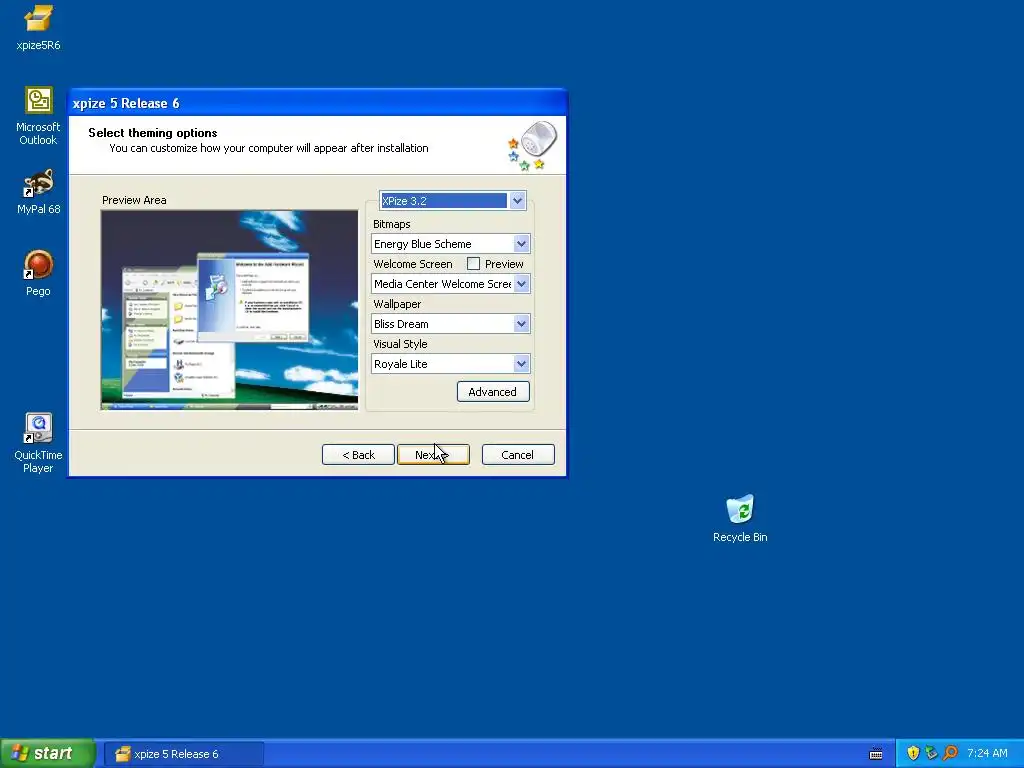Enable the Welcome Screen Preview checkbox
Viewport: 1024px width, 768px height.
coord(473,264)
